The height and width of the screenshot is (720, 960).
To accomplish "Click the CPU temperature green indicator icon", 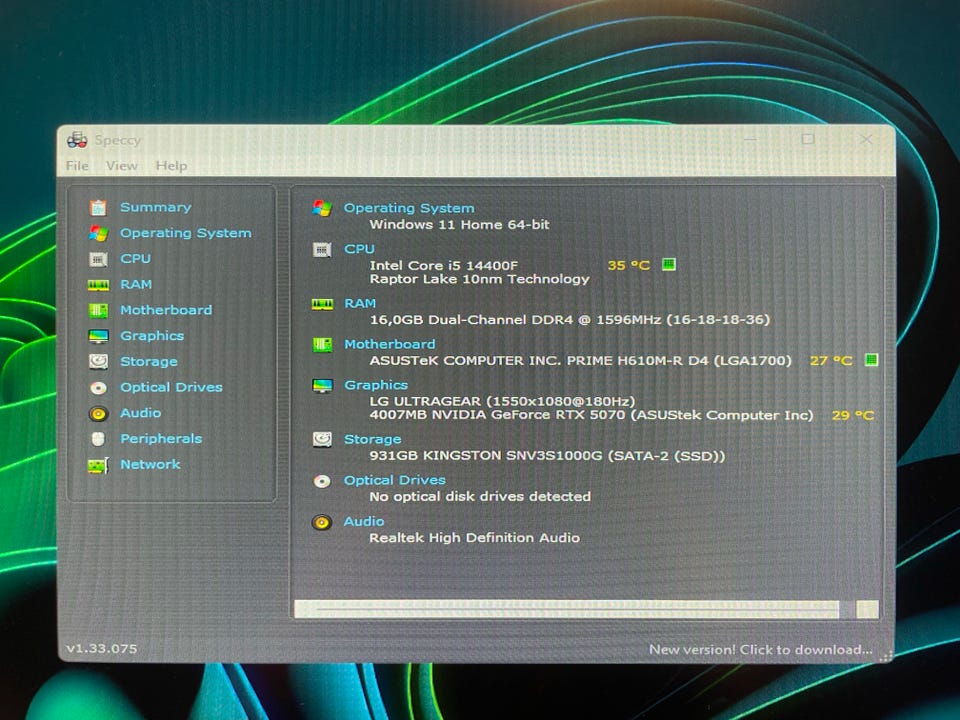I will click(x=669, y=264).
